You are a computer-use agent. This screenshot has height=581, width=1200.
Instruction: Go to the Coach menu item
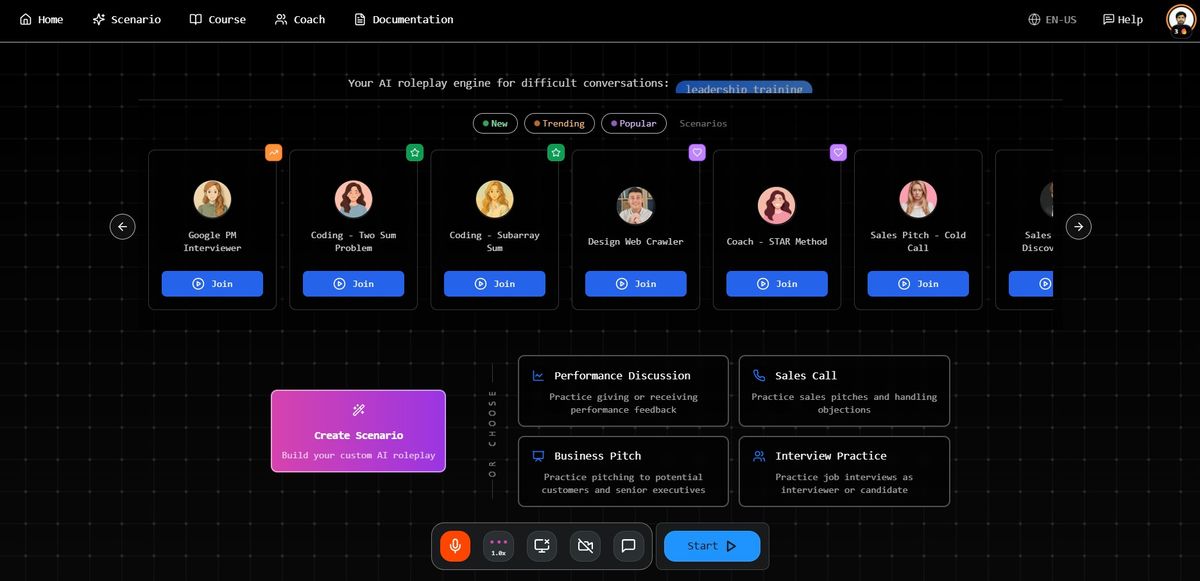tap(300, 19)
